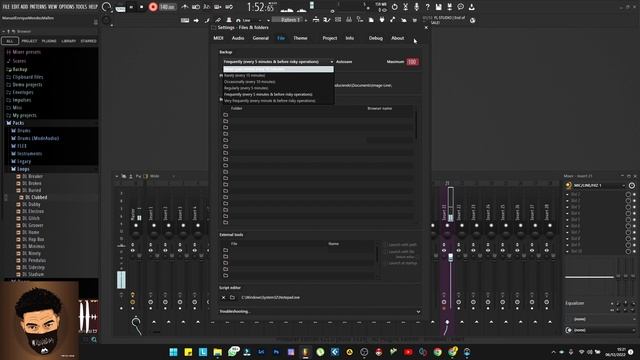Click the Maximum backups value 100
This screenshot has height=360, width=640.
412,62
